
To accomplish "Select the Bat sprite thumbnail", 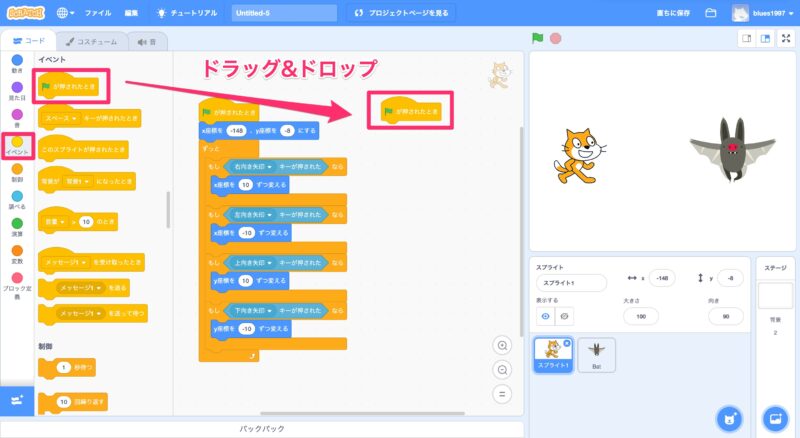I will 597,355.
